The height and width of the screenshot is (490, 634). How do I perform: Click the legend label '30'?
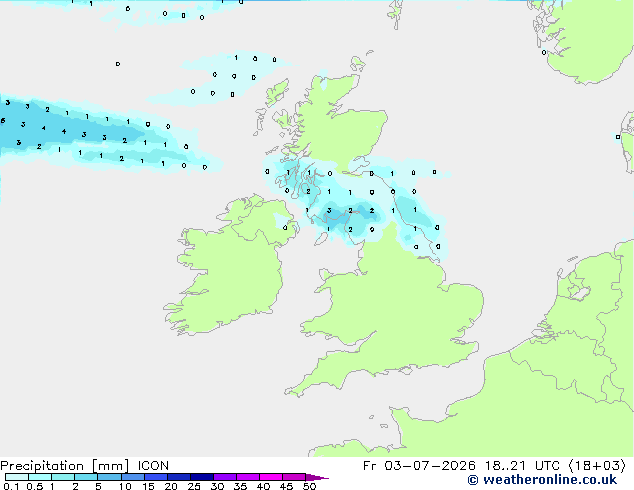click(217, 486)
